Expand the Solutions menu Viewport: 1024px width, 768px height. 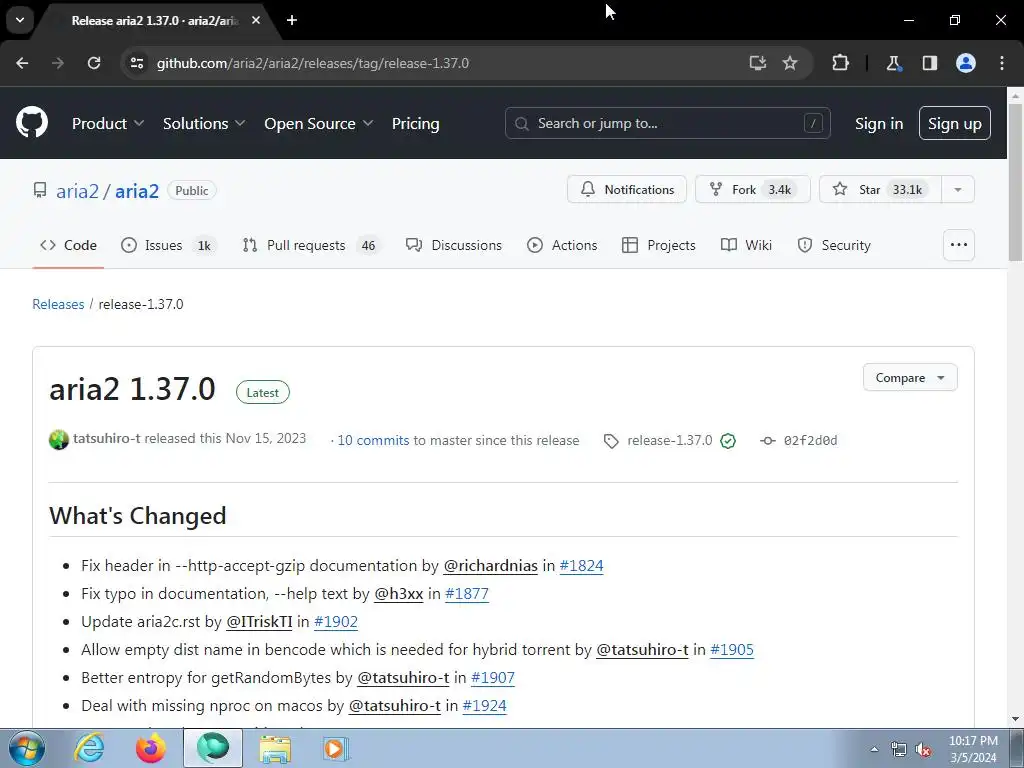(204, 123)
